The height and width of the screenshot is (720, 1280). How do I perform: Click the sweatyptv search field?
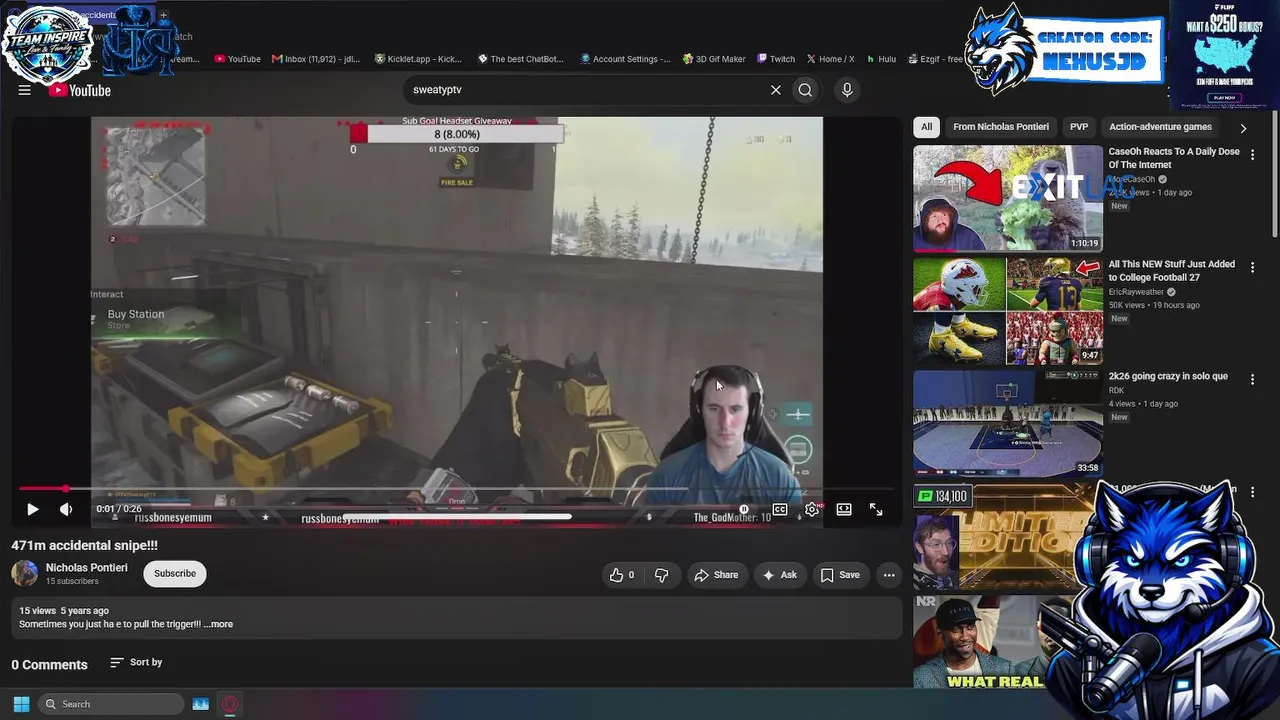(x=585, y=90)
